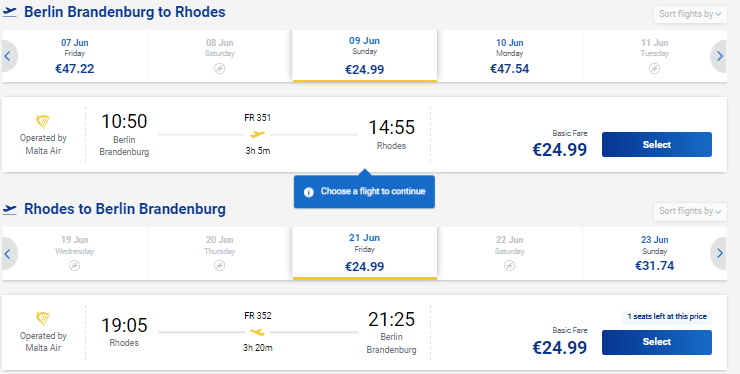Click the info icon in the continue tooltip
This screenshot has height=374, width=740.
point(309,192)
